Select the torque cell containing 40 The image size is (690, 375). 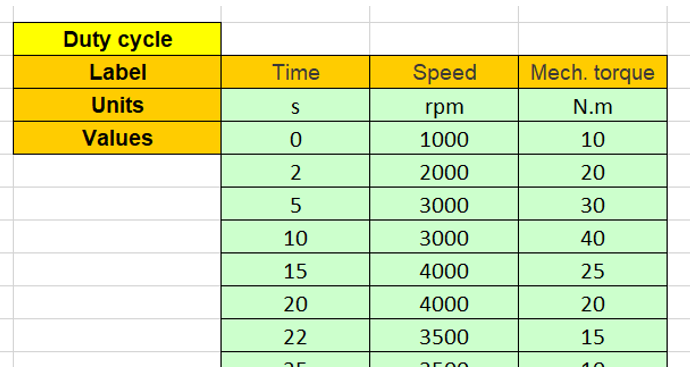[x=593, y=237]
